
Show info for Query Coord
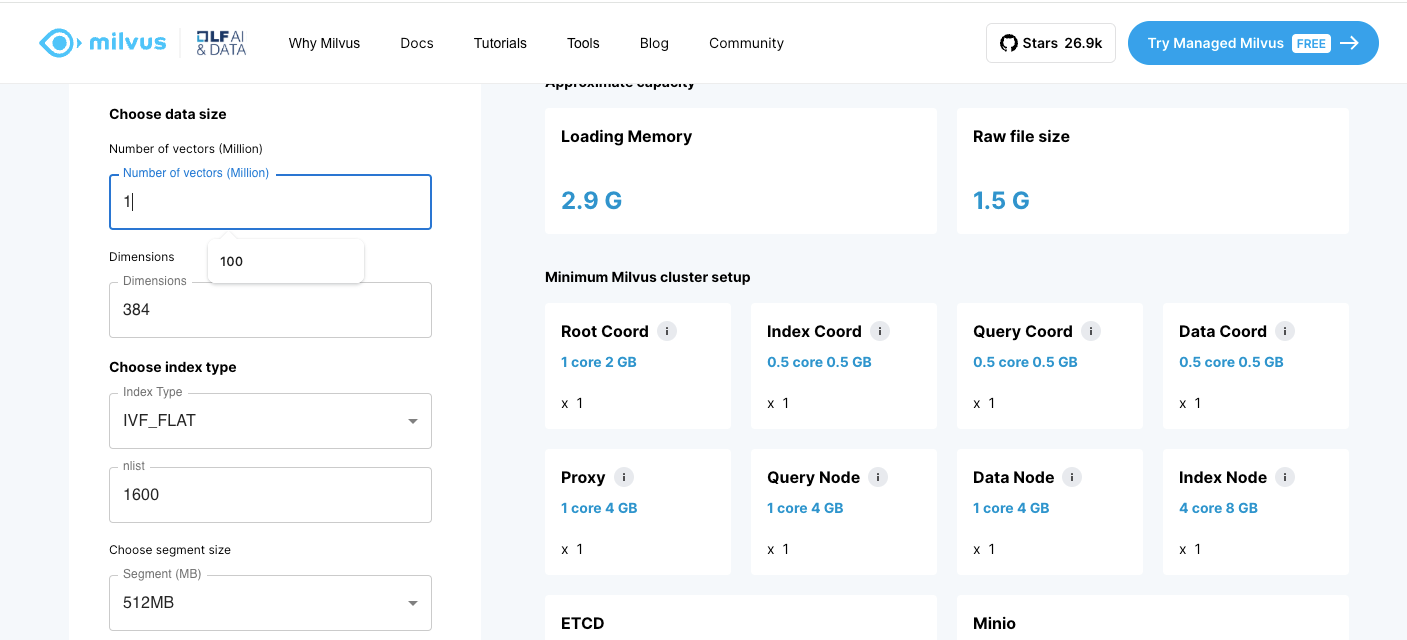coord(1091,331)
